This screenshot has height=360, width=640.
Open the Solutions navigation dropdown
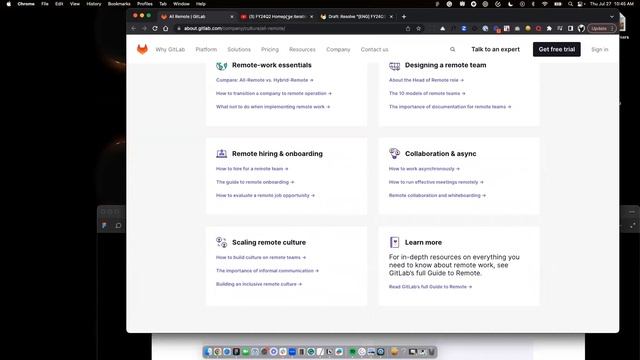click(x=239, y=49)
